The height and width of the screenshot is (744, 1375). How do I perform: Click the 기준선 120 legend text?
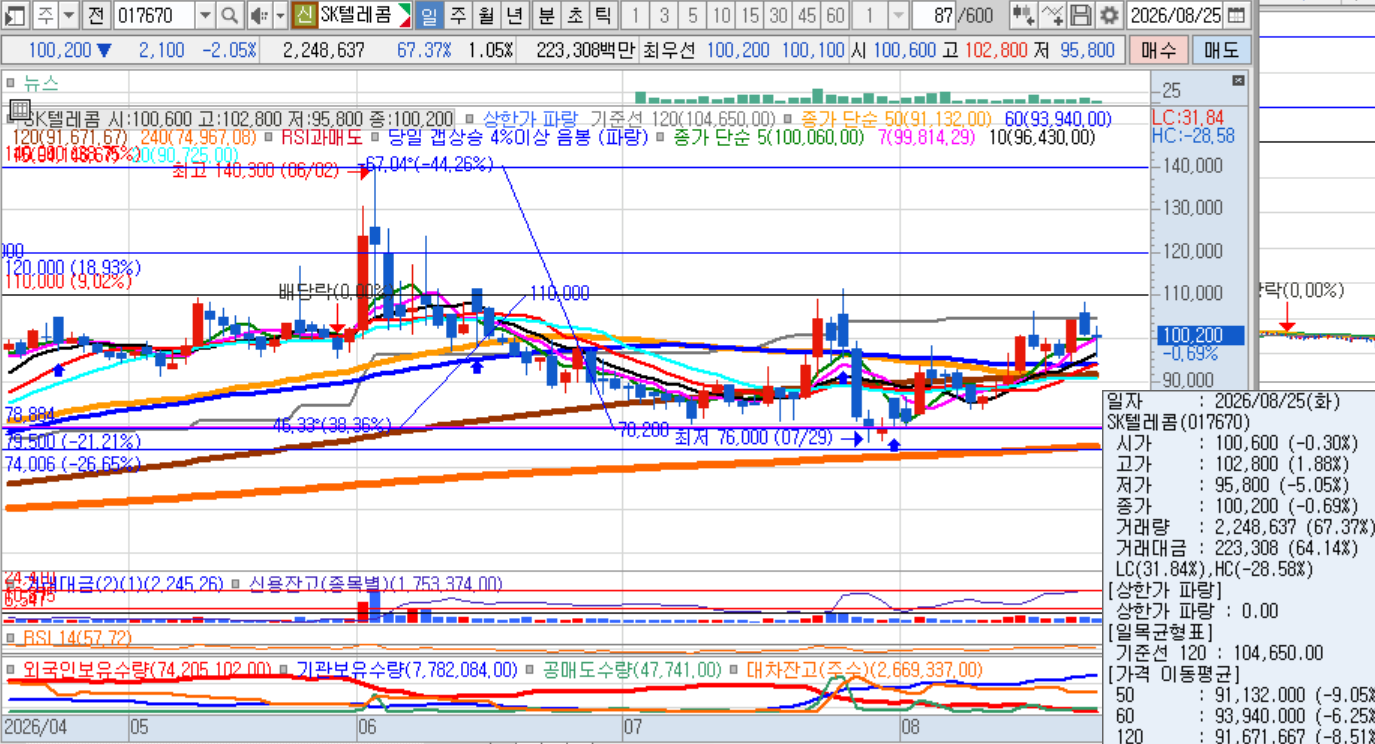coord(682,120)
